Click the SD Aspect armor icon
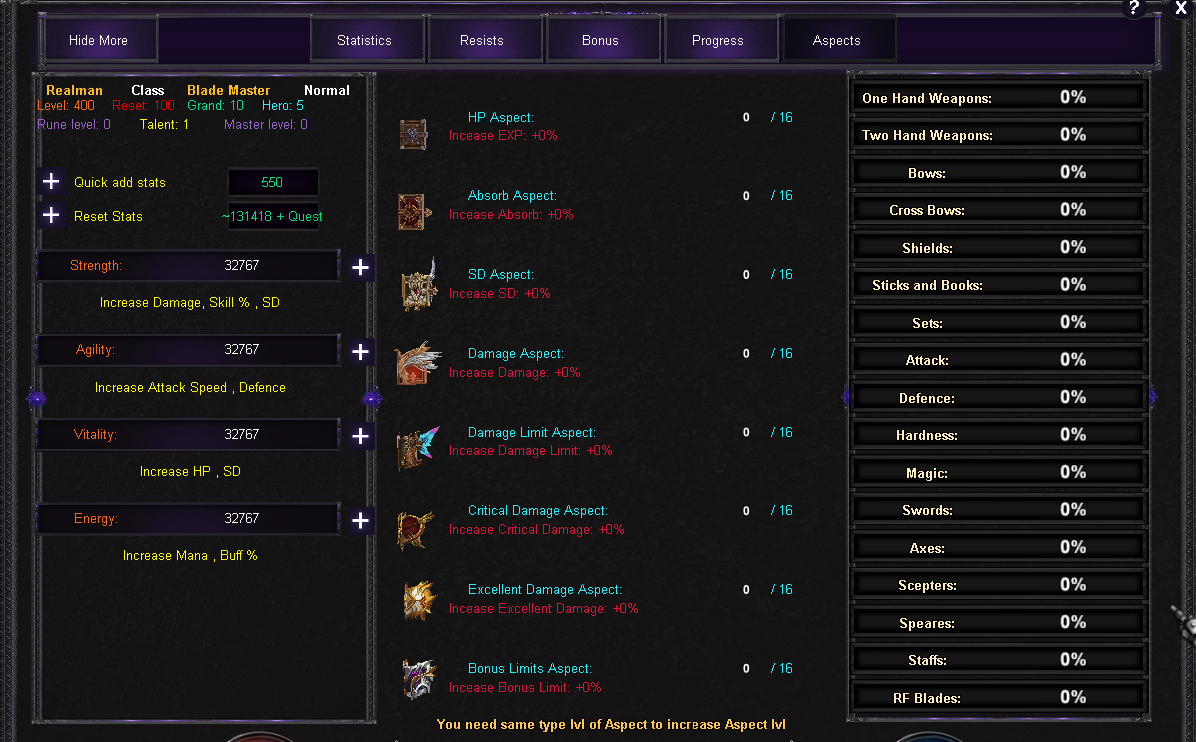1196x742 pixels. tap(419, 285)
